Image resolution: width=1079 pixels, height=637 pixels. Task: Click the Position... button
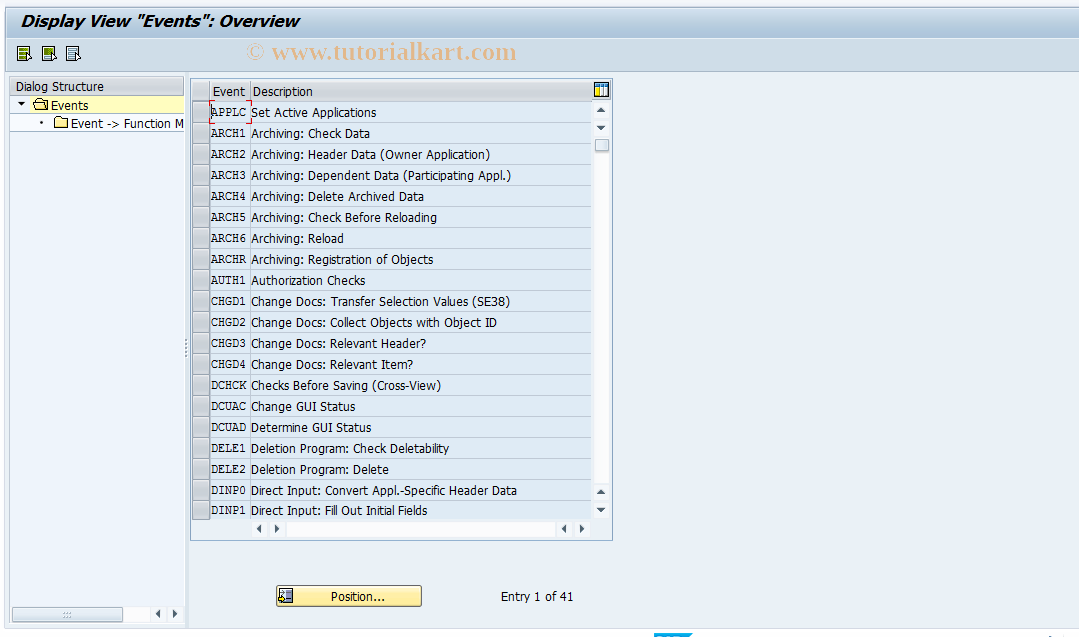[x=349, y=596]
